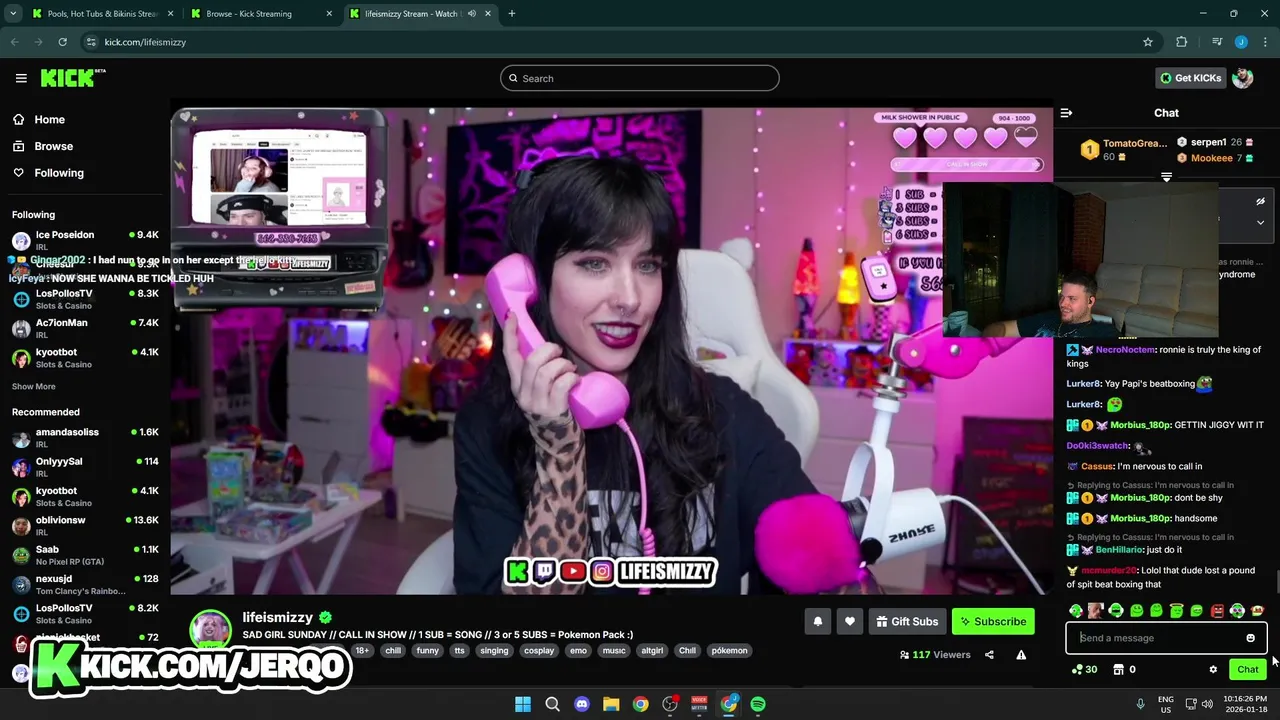The height and width of the screenshot is (720, 1280).
Task: Open chat settings gear icon
Action: tap(1213, 670)
